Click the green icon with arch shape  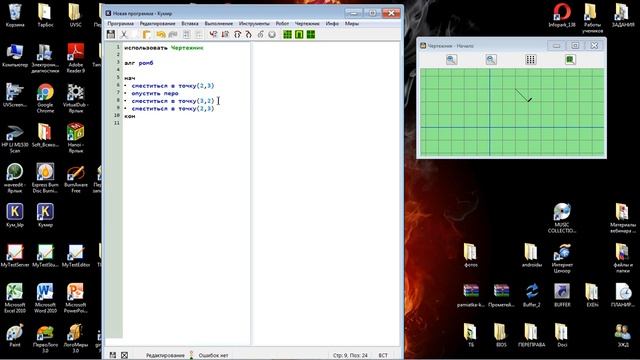coord(299,35)
